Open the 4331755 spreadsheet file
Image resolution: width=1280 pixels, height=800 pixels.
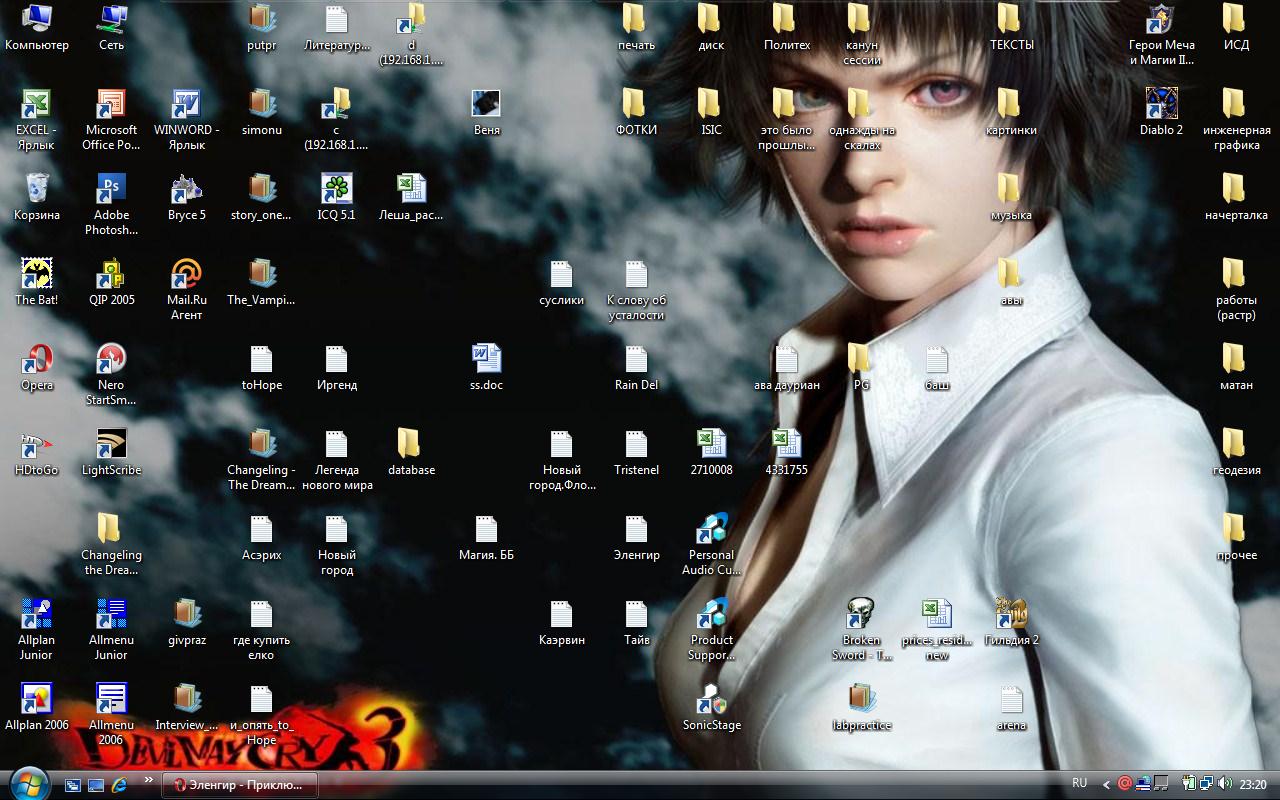pyautogui.click(x=786, y=452)
